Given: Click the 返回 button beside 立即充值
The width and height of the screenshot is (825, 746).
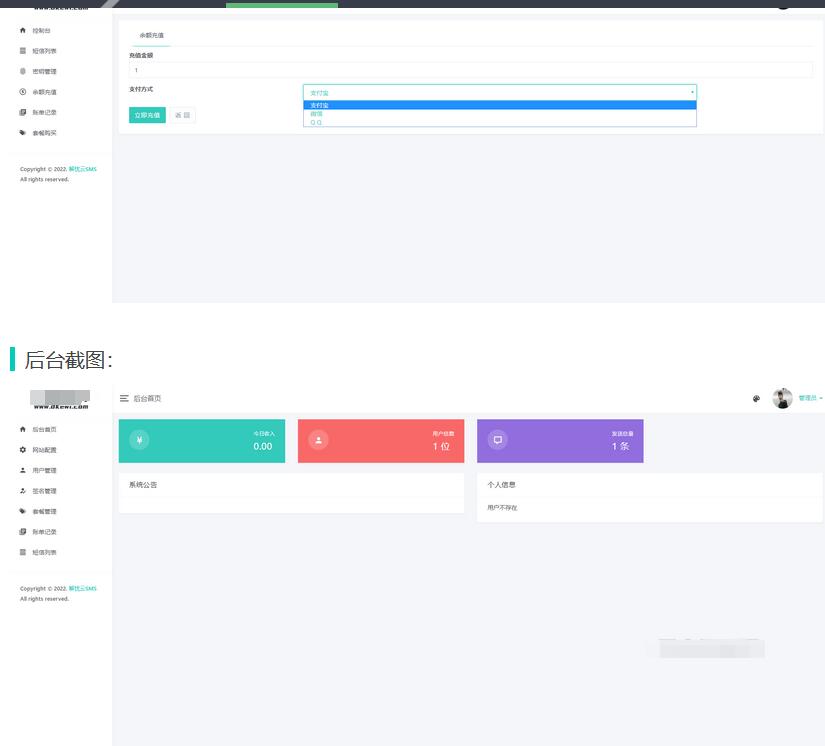Looking at the screenshot, I should [x=182, y=115].
